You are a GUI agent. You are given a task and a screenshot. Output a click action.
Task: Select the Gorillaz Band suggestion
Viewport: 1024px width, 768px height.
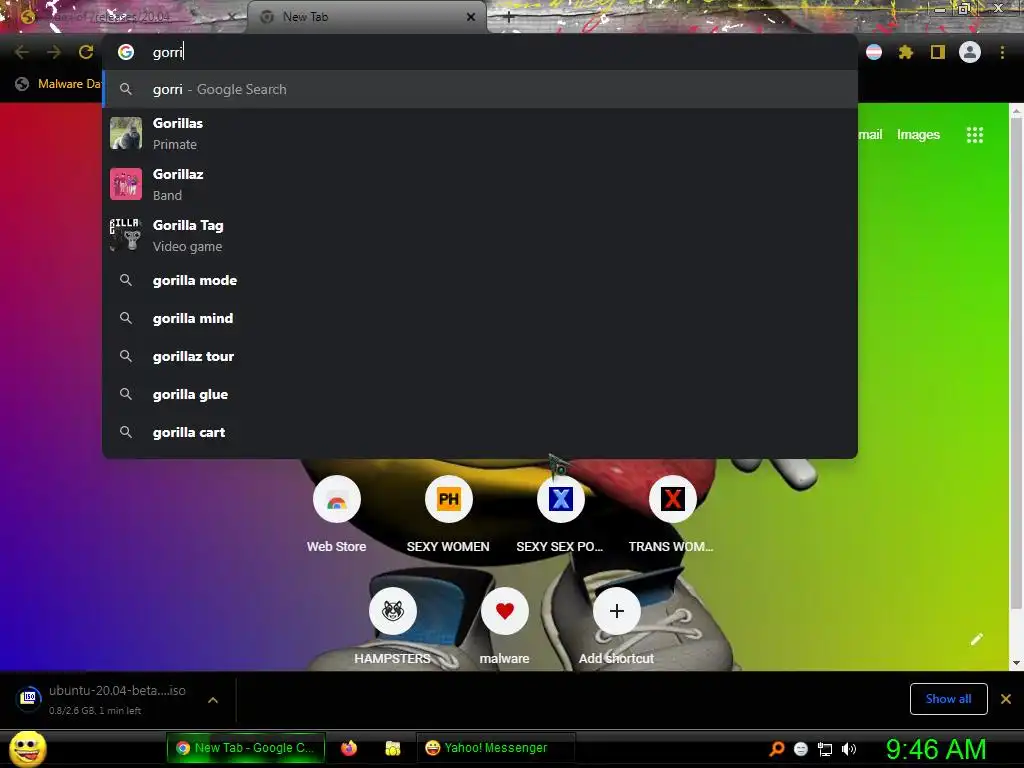(x=480, y=185)
